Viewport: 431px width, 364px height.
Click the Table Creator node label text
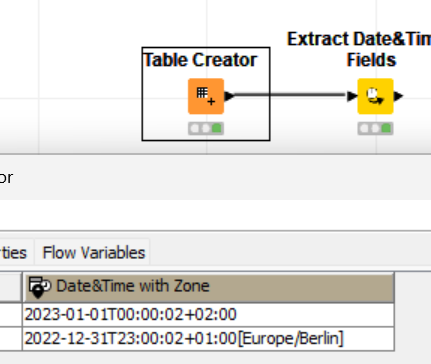(200, 60)
